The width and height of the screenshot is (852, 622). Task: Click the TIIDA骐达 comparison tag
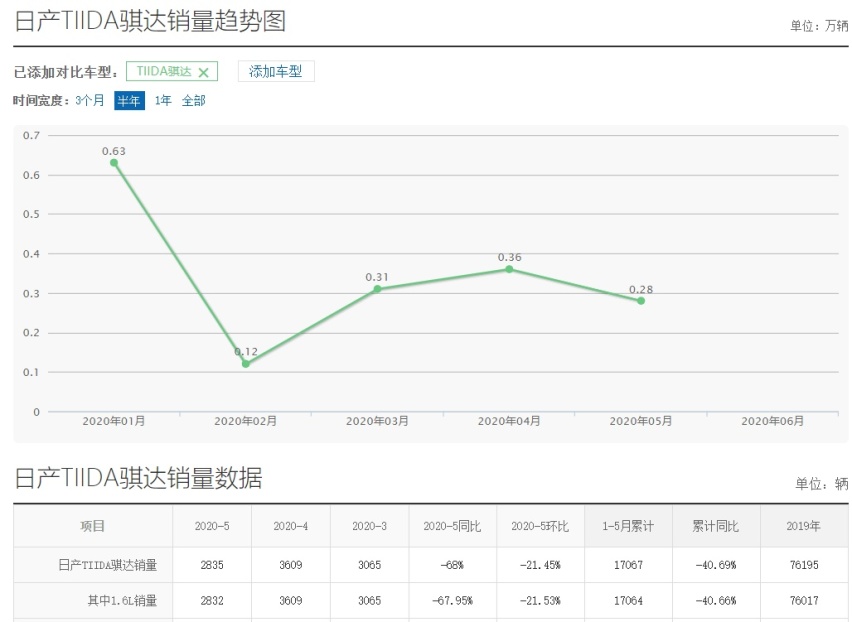[172, 71]
